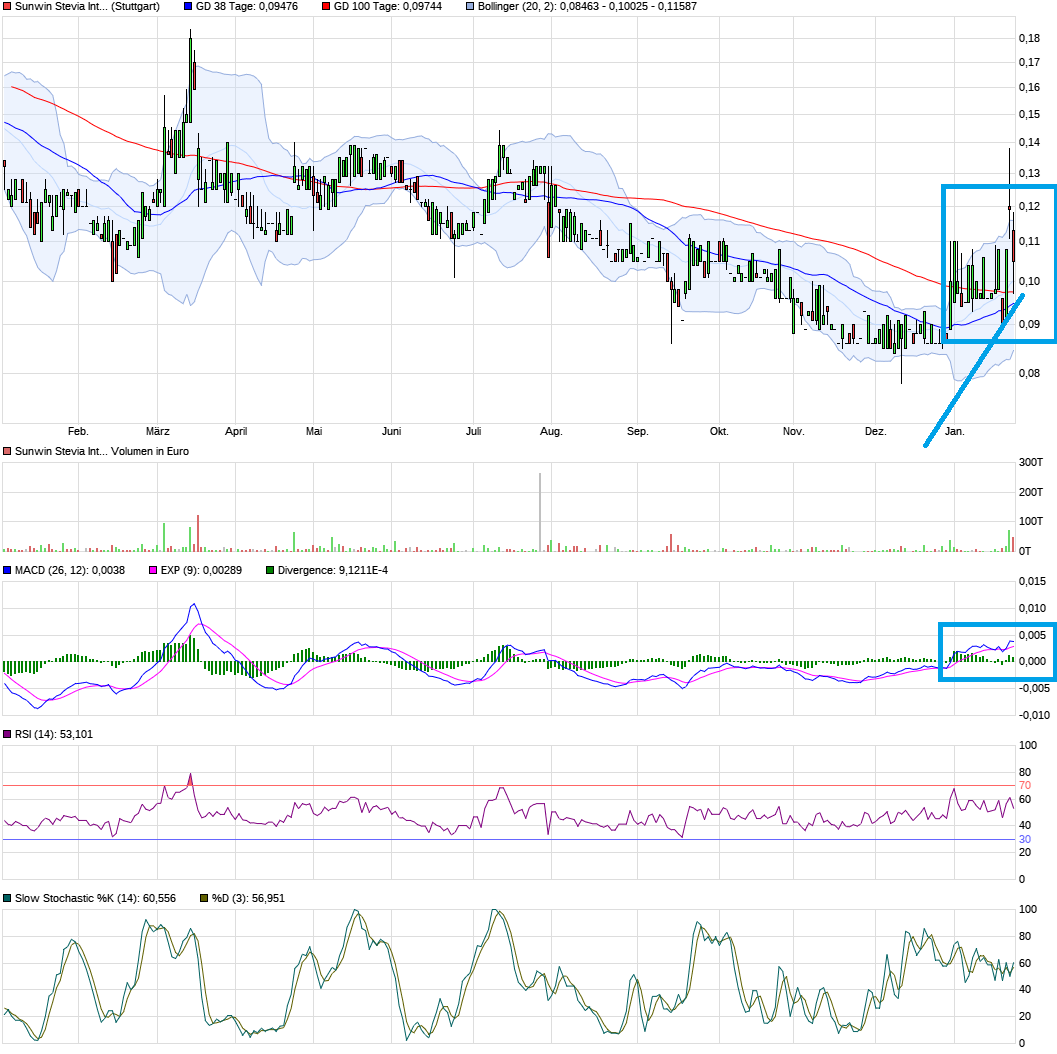The width and height of the screenshot is (1057, 1054).
Task: Click the 'Sep.' month axis label
Action: (638, 431)
